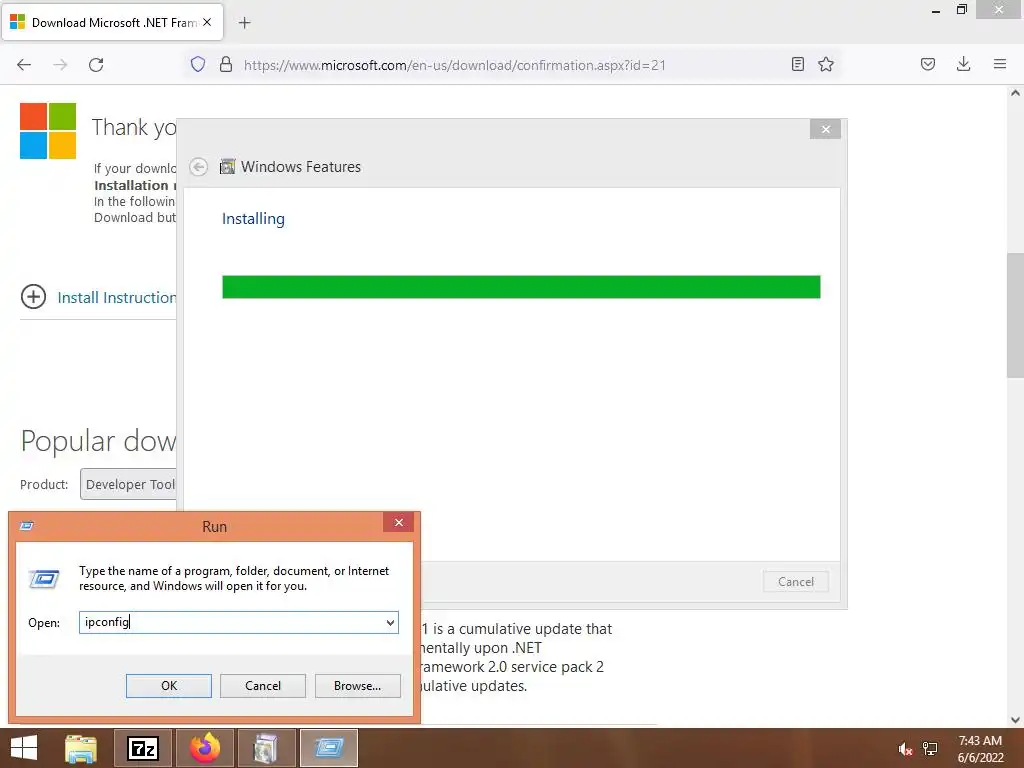The image size is (1024, 768).
Task: Toggle reader view icon in address bar
Action: [x=797, y=64]
